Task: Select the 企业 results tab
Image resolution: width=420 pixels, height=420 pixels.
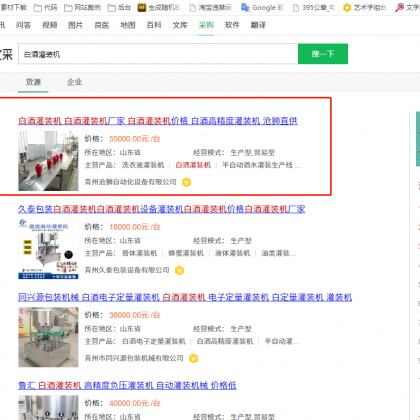Action: (75, 82)
